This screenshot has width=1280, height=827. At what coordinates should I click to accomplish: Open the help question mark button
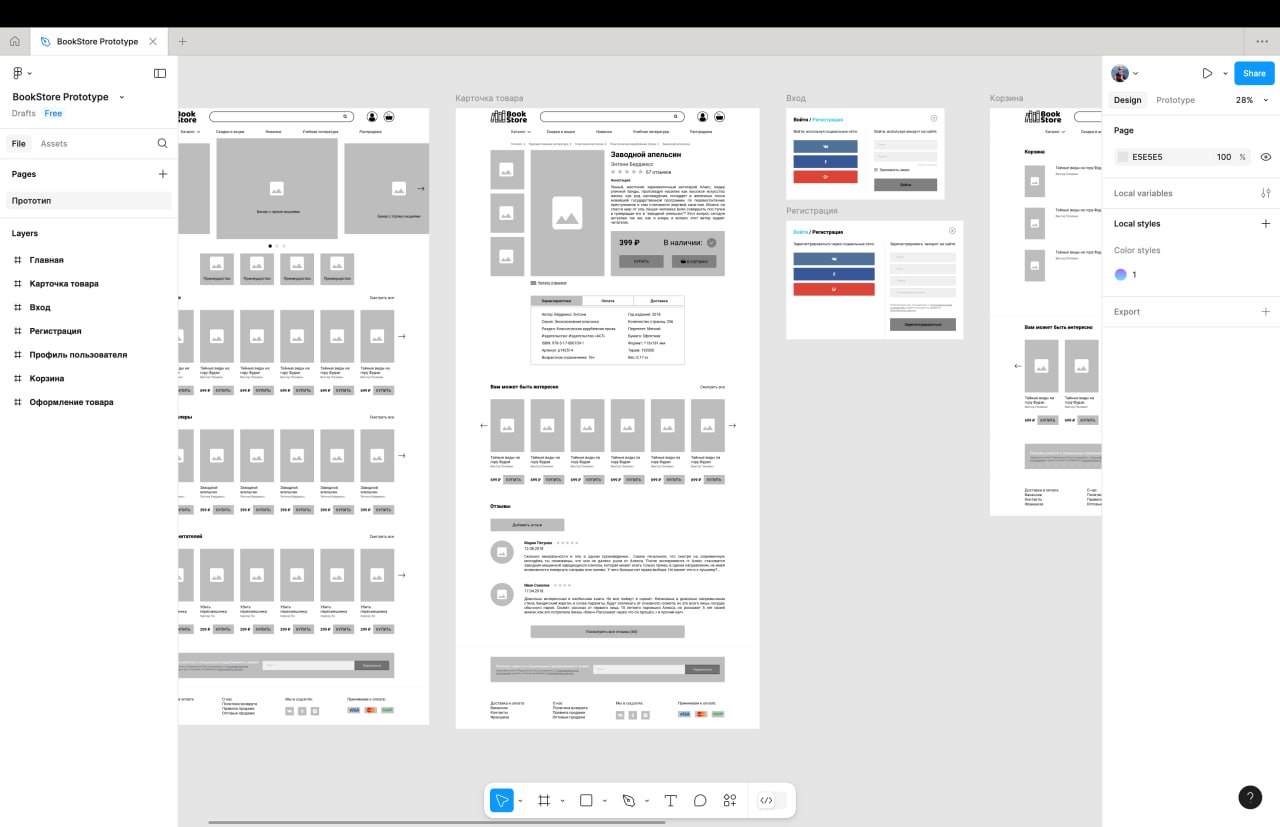1250,797
